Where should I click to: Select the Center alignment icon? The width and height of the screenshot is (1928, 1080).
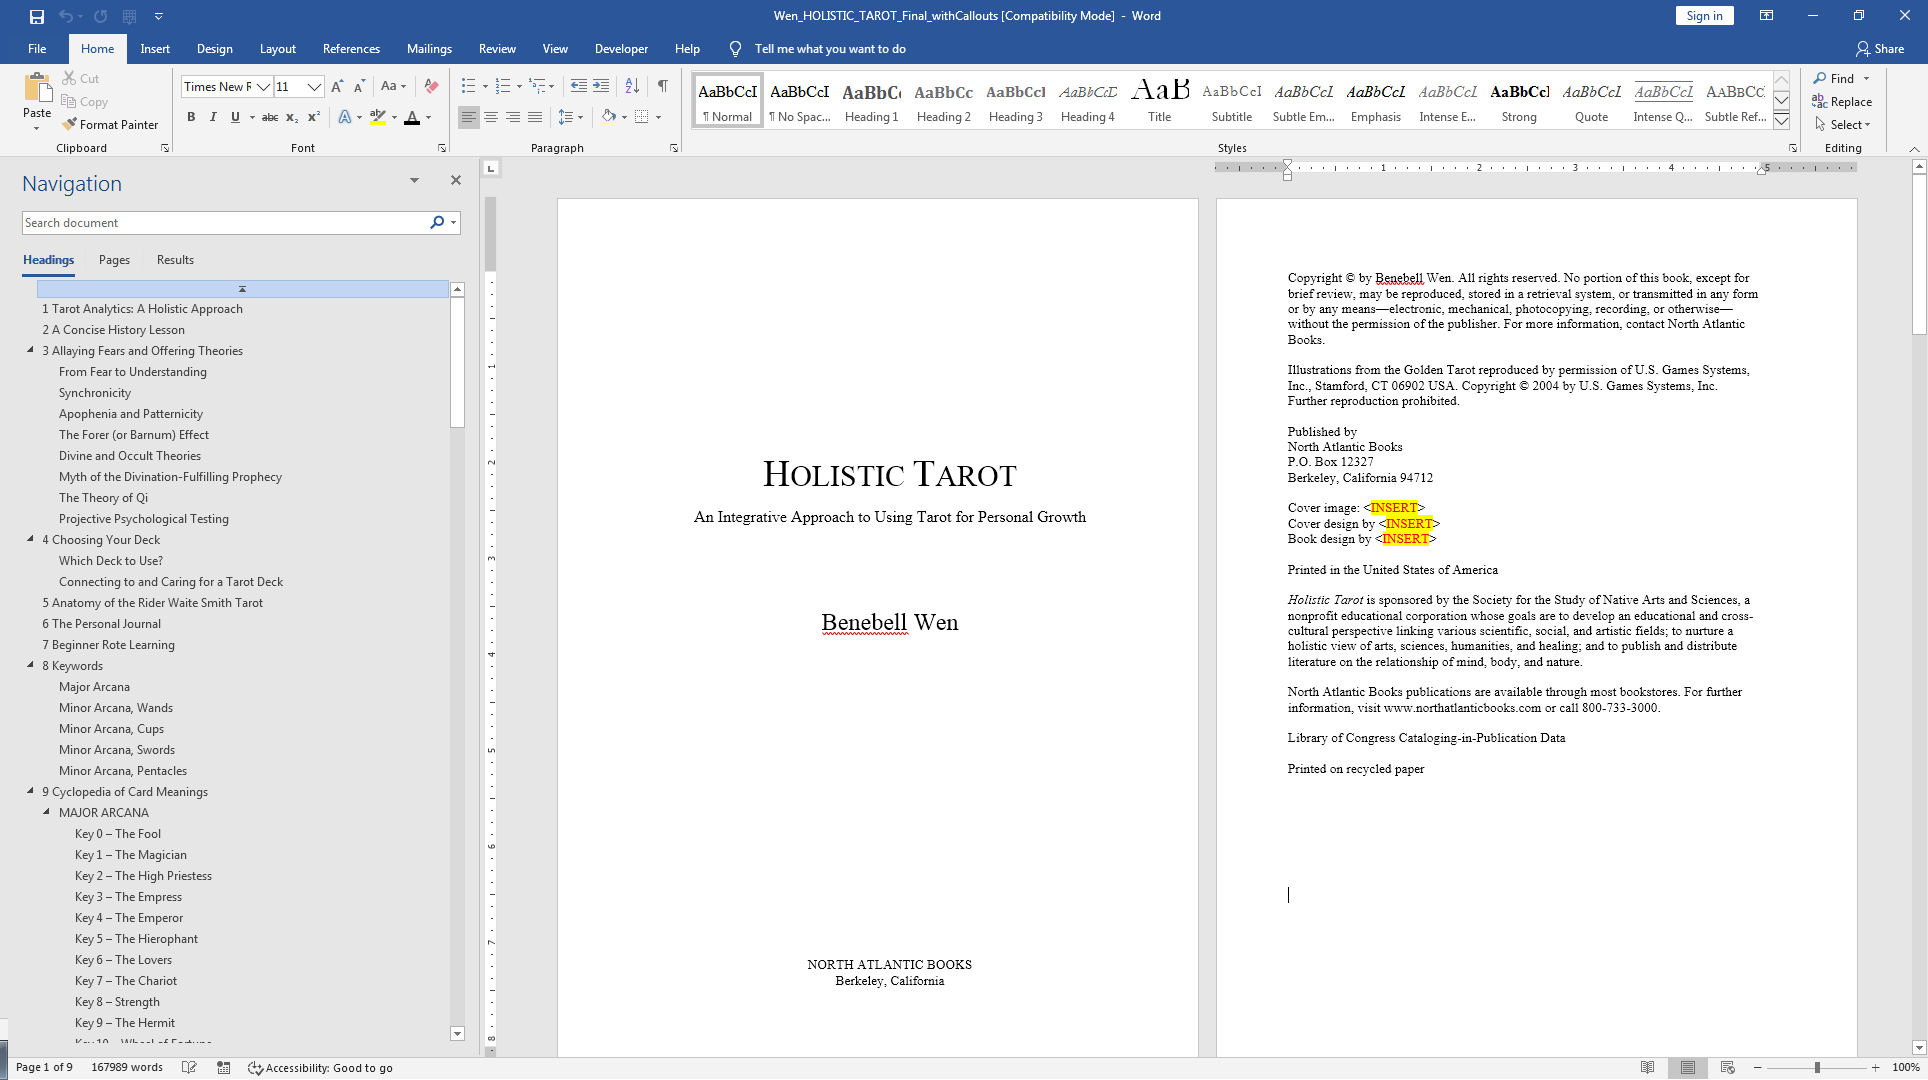point(491,117)
